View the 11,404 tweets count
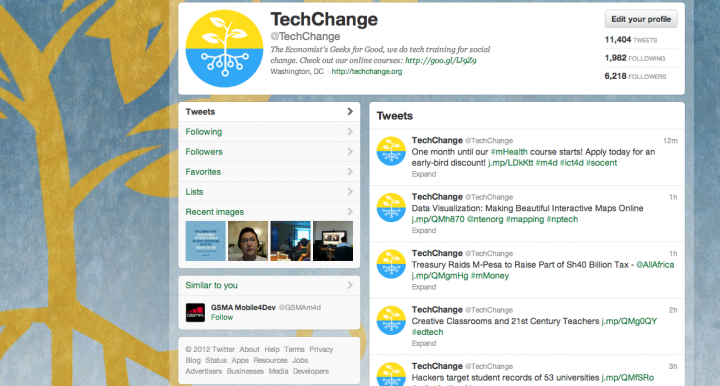Screen dimensions: 720x386 pyautogui.click(x=630, y=40)
